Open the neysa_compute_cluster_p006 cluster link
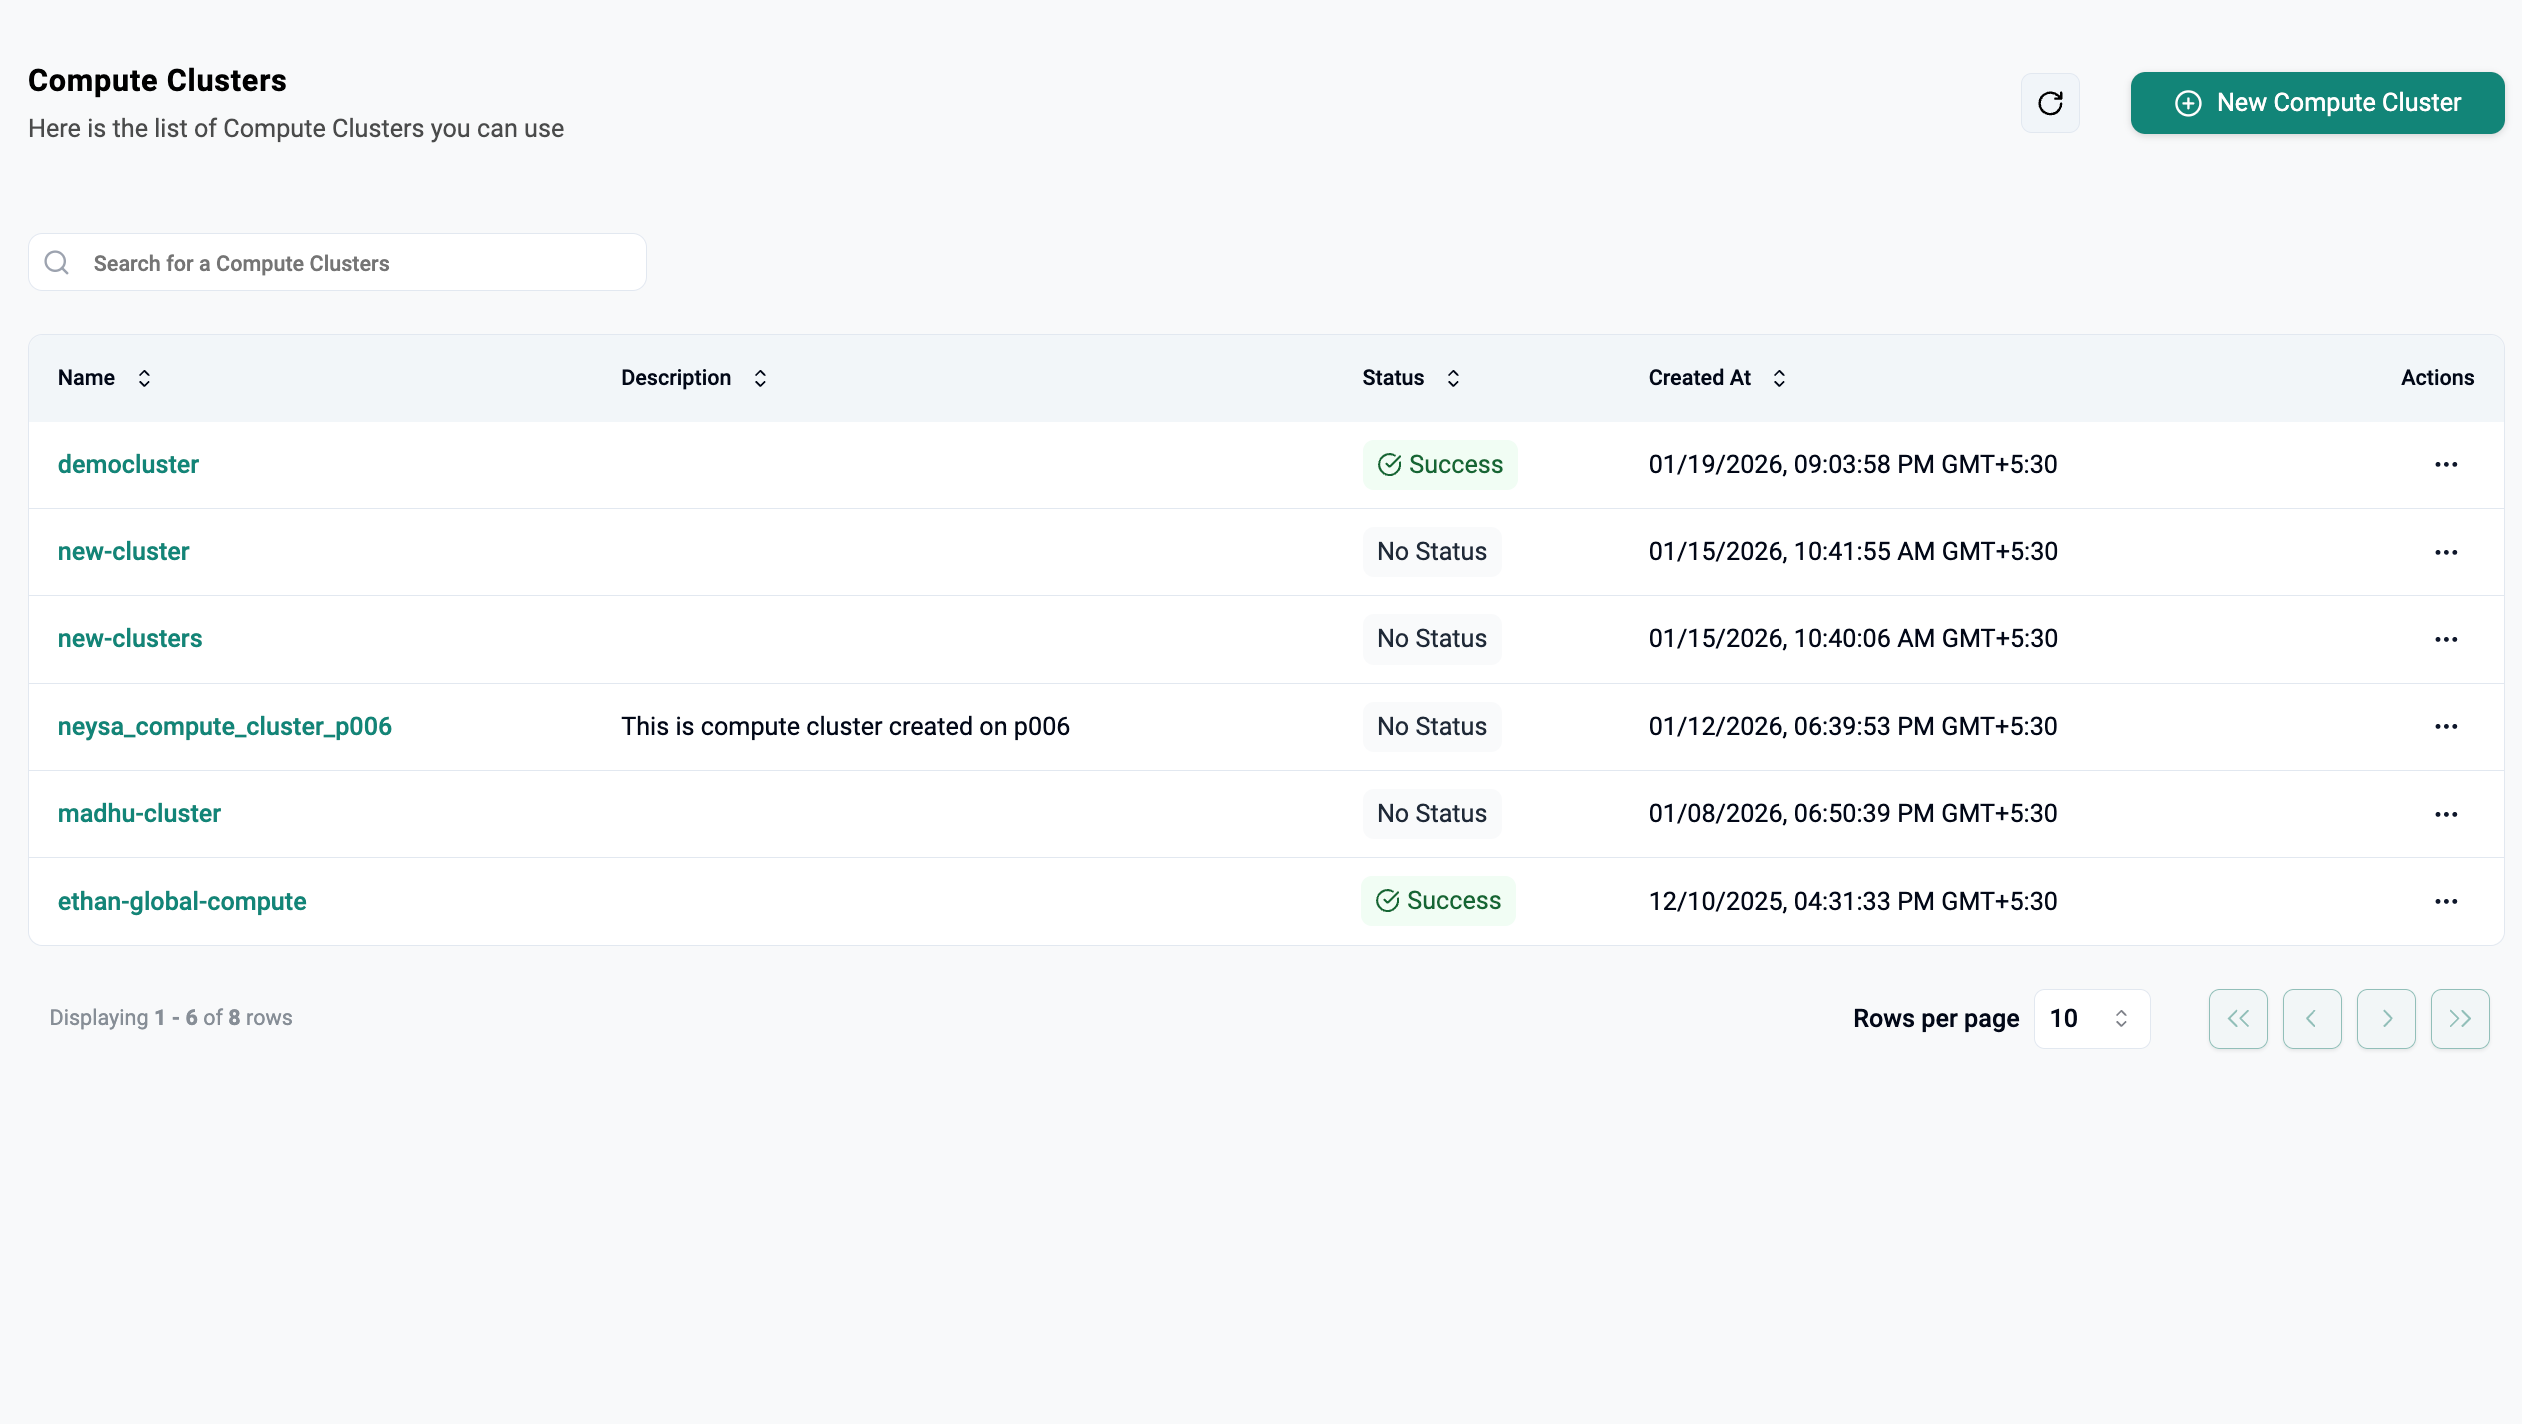 224,727
